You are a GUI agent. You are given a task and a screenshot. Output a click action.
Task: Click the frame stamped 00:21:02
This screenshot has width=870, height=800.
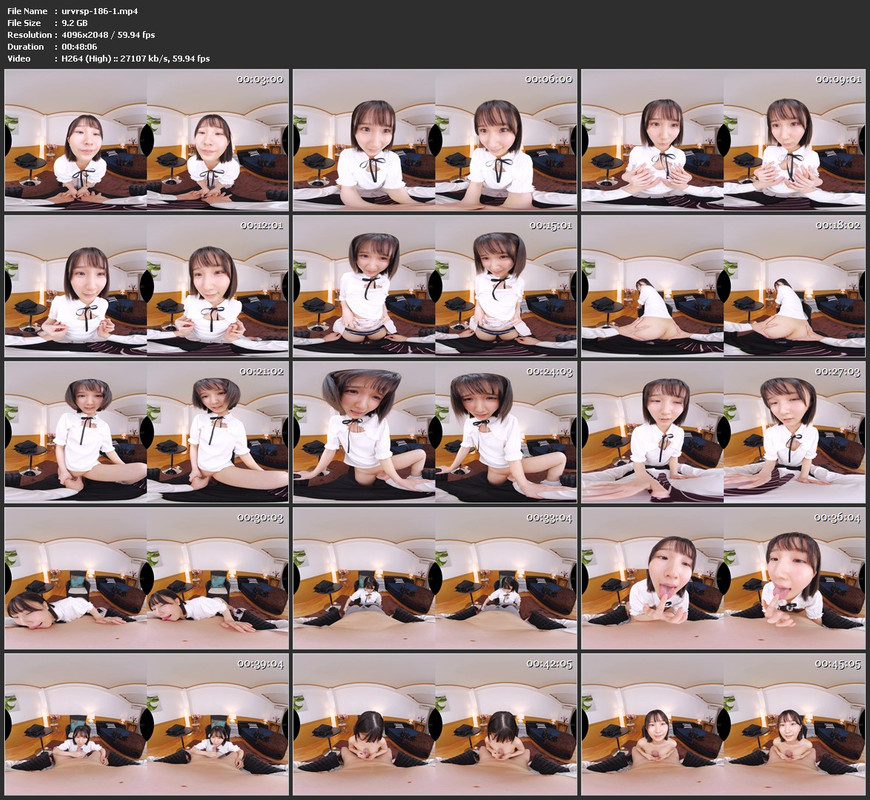(x=146, y=432)
